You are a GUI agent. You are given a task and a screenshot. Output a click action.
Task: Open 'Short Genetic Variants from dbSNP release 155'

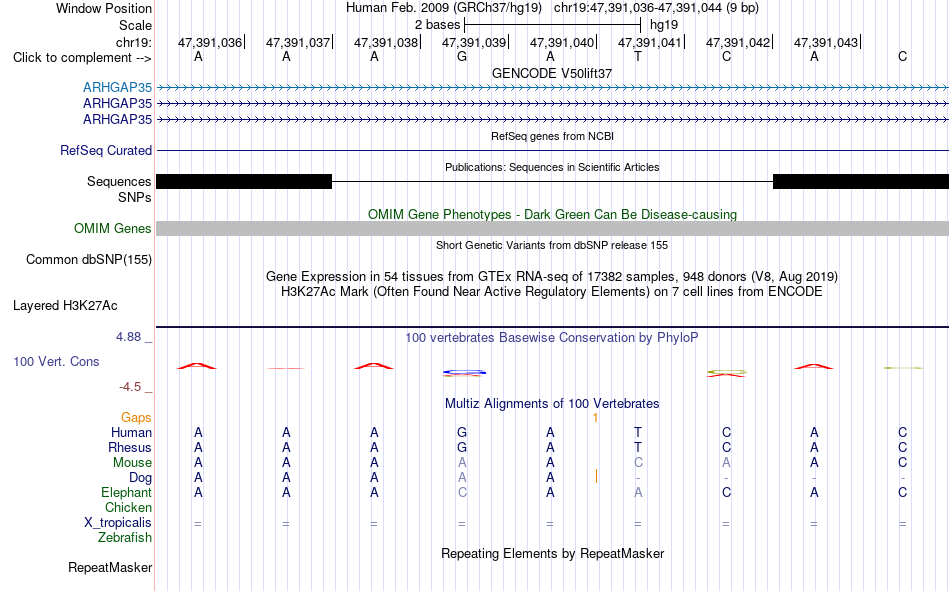click(x=552, y=245)
